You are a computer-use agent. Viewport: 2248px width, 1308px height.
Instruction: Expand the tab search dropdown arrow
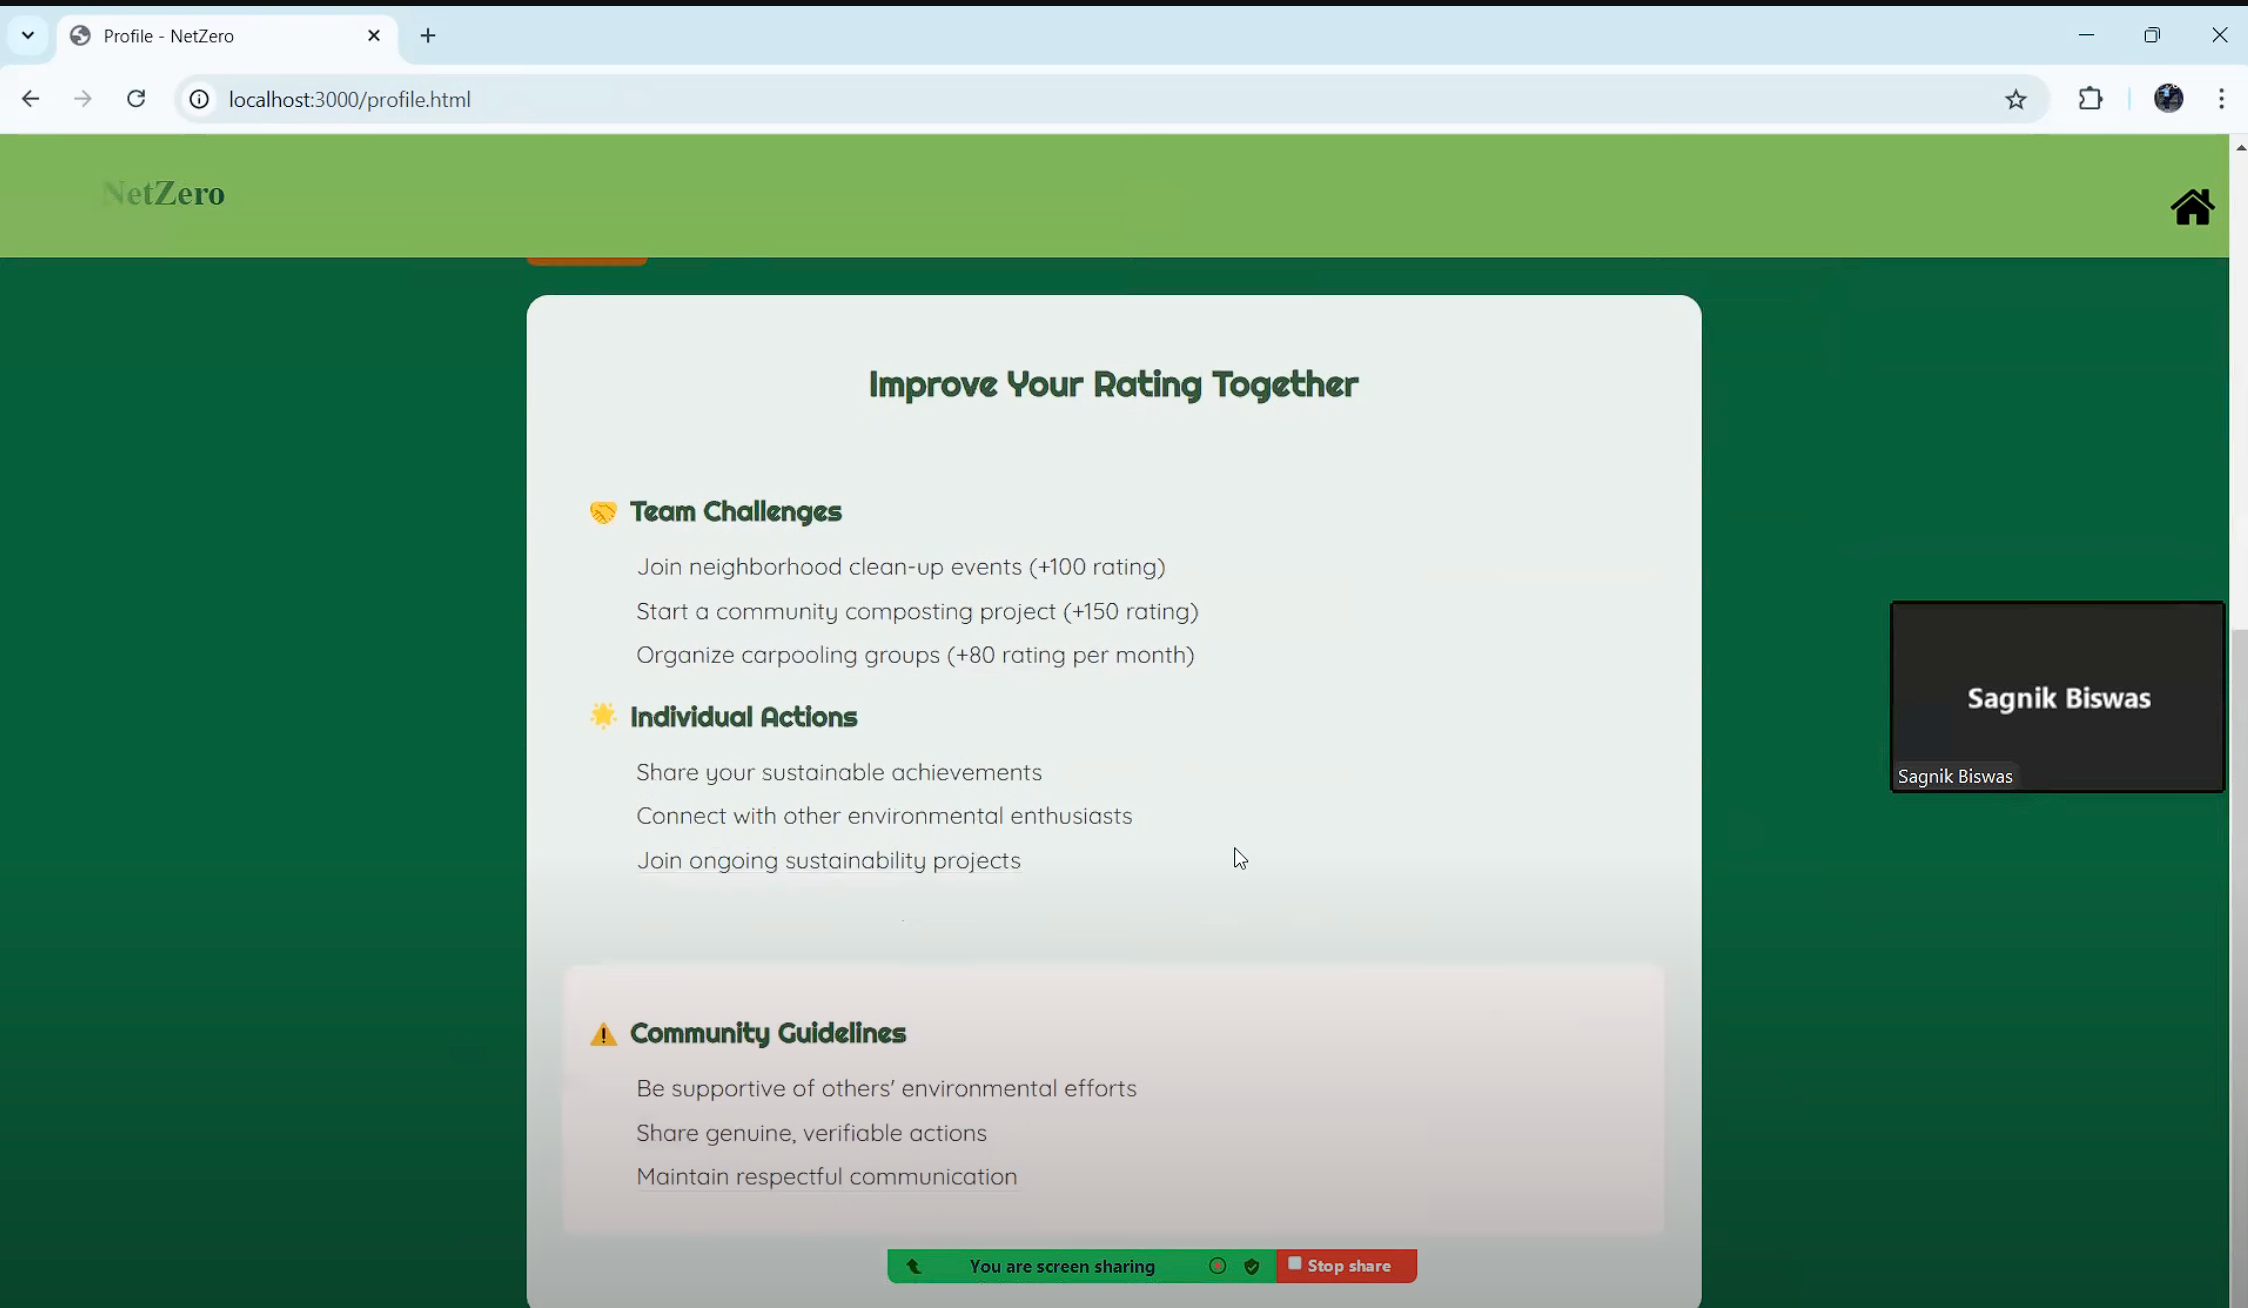pos(28,35)
